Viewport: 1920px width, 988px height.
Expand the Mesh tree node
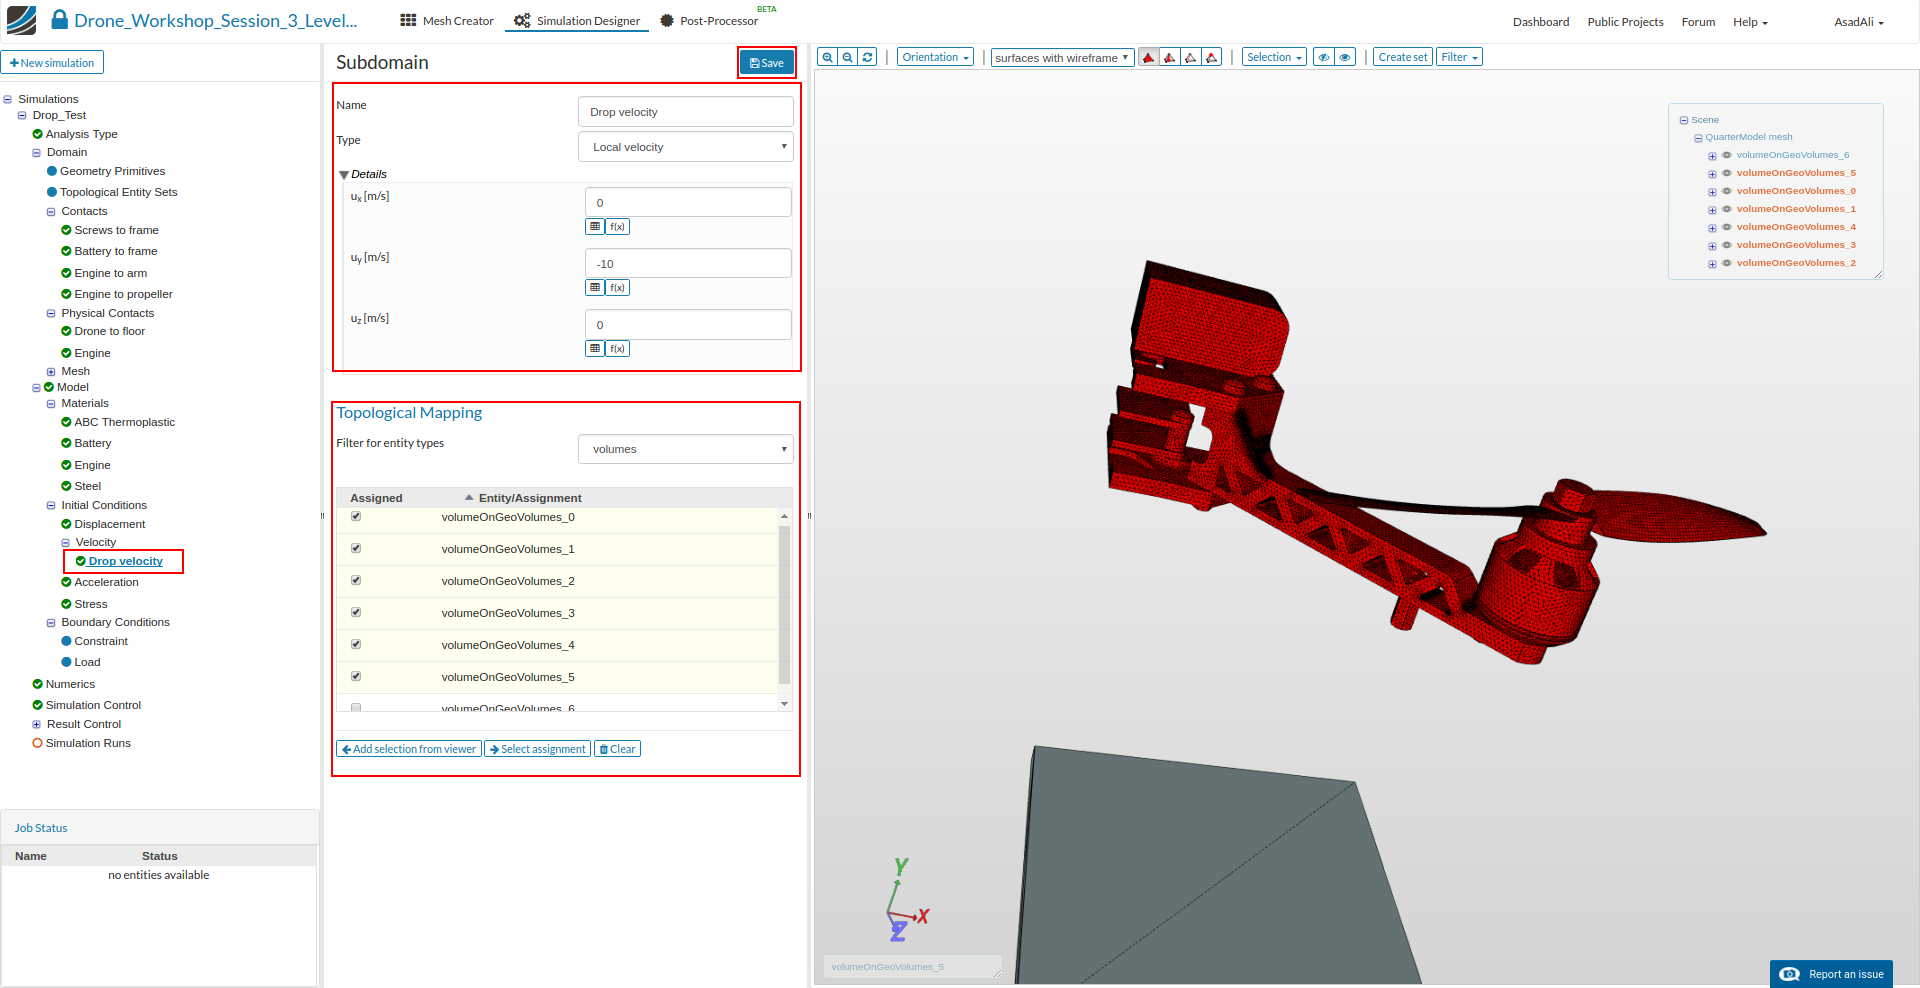click(x=51, y=372)
